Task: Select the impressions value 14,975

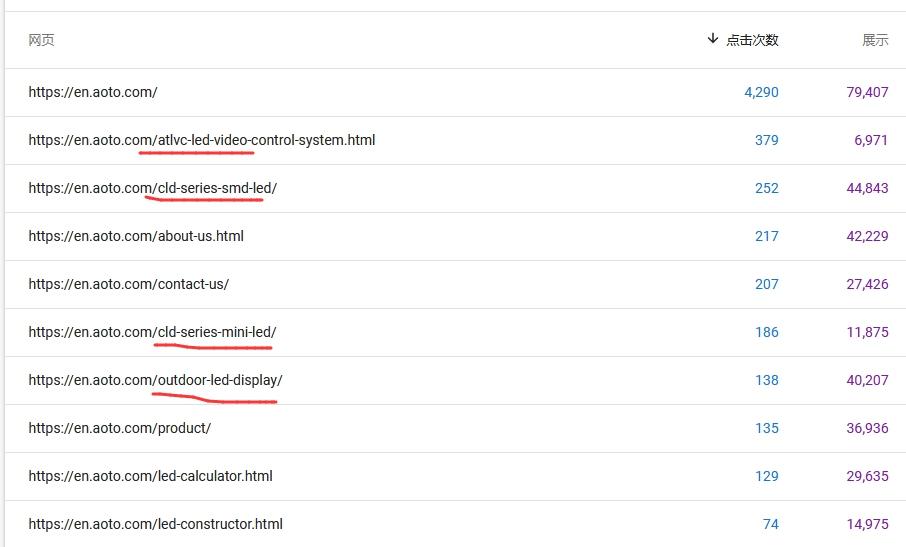Action: 867,524
